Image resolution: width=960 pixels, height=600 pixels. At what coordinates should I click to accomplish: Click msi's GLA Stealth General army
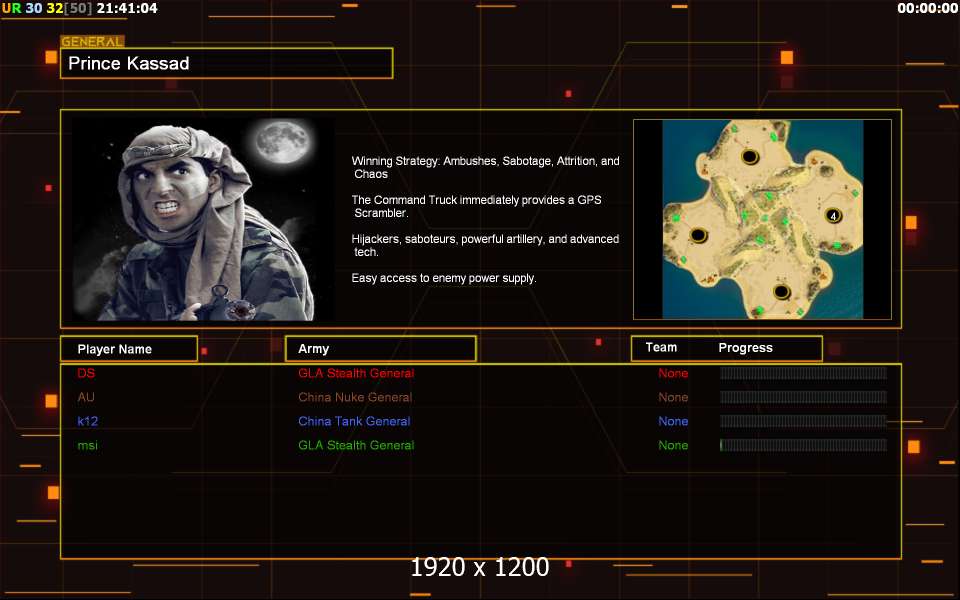[x=356, y=445]
